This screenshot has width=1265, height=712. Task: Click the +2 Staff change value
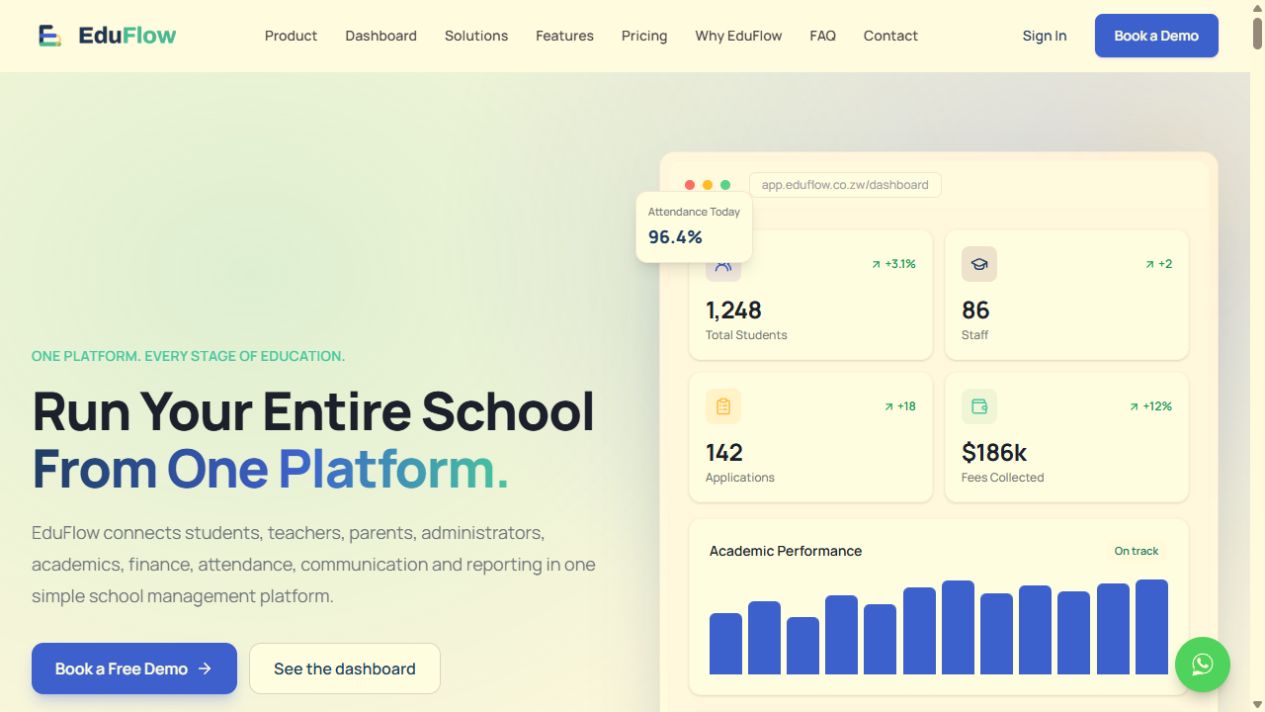(1165, 264)
